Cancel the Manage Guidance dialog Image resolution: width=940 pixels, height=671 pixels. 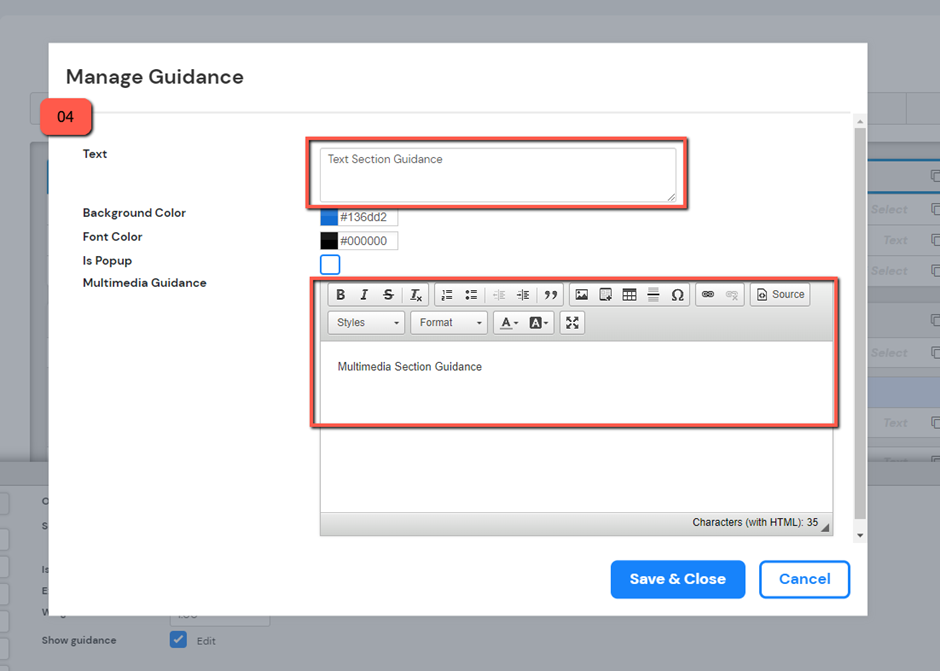pyautogui.click(x=804, y=579)
